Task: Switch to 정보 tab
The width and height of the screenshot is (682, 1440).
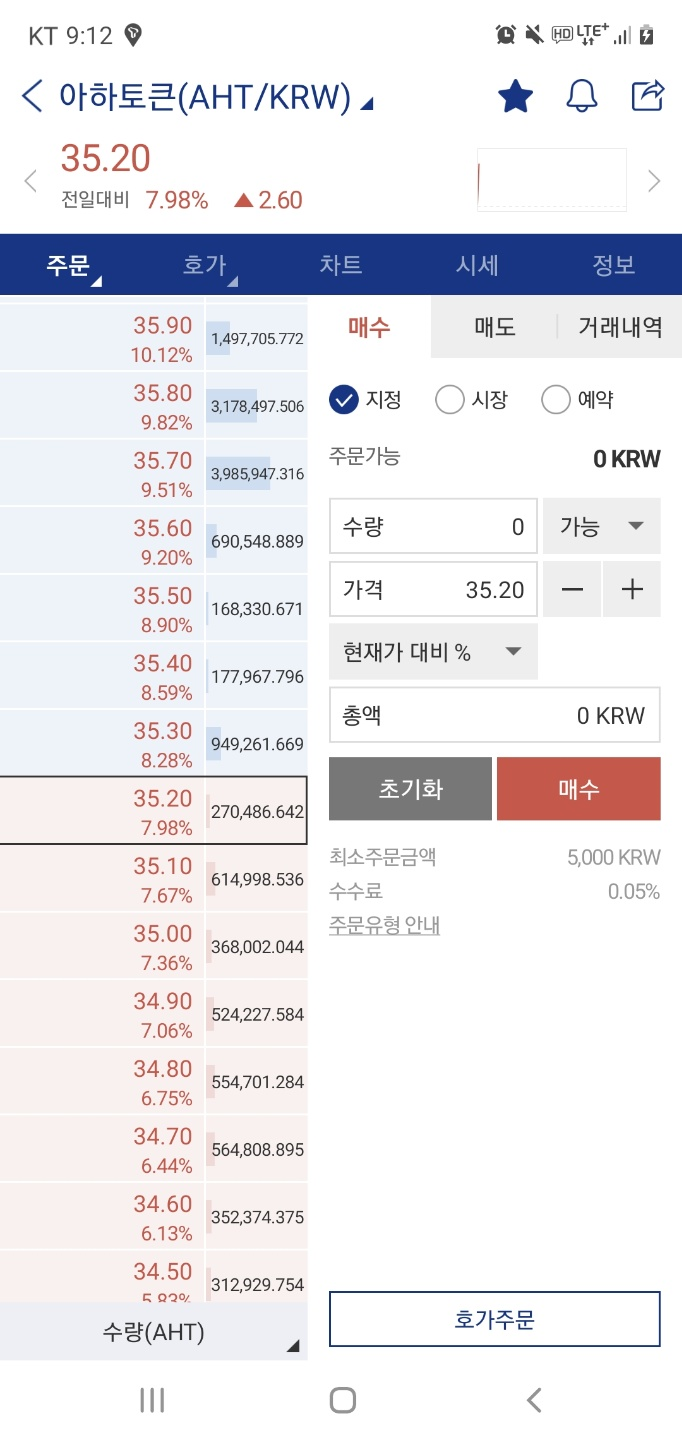Action: tap(614, 265)
